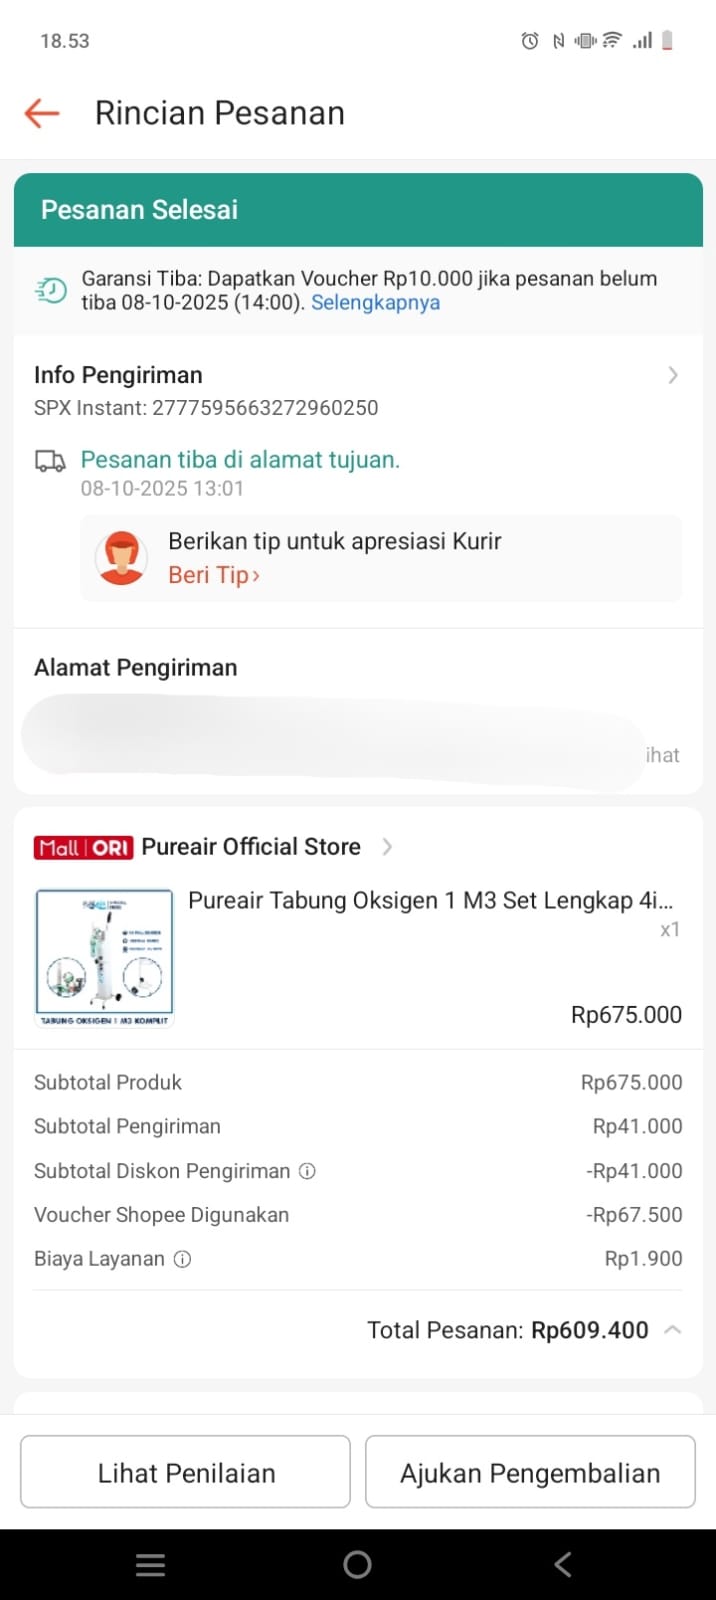This screenshot has height=1600, width=716.
Task: Tap the courier avatar icon
Action: 121,558
